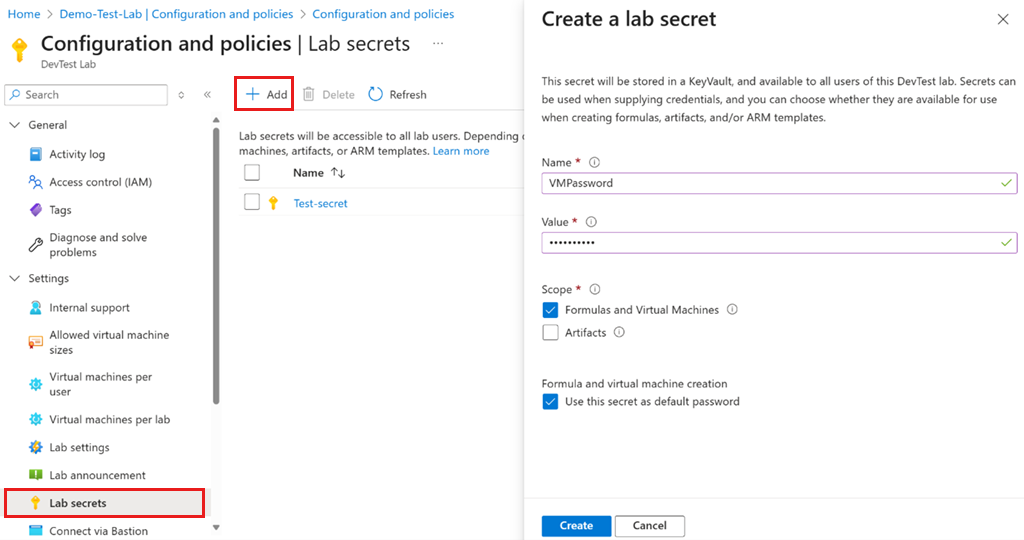Open the ellipsis menu beside page title
1024x540 pixels.
point(438,44)
